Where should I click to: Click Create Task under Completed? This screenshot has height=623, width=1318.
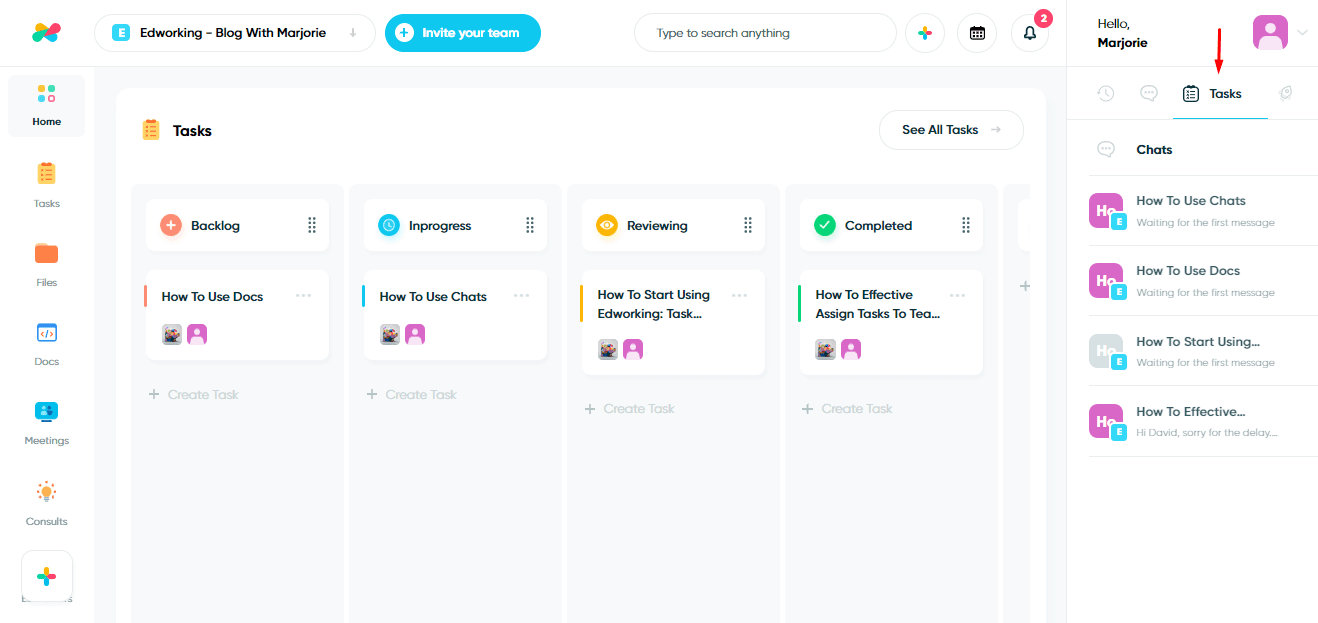(848, 408)
